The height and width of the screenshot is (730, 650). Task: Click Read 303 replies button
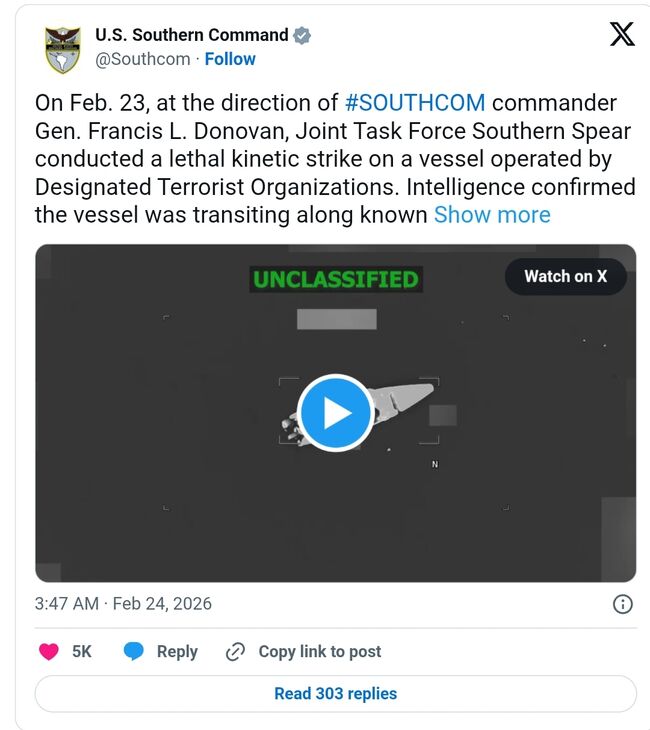point(335,693)
